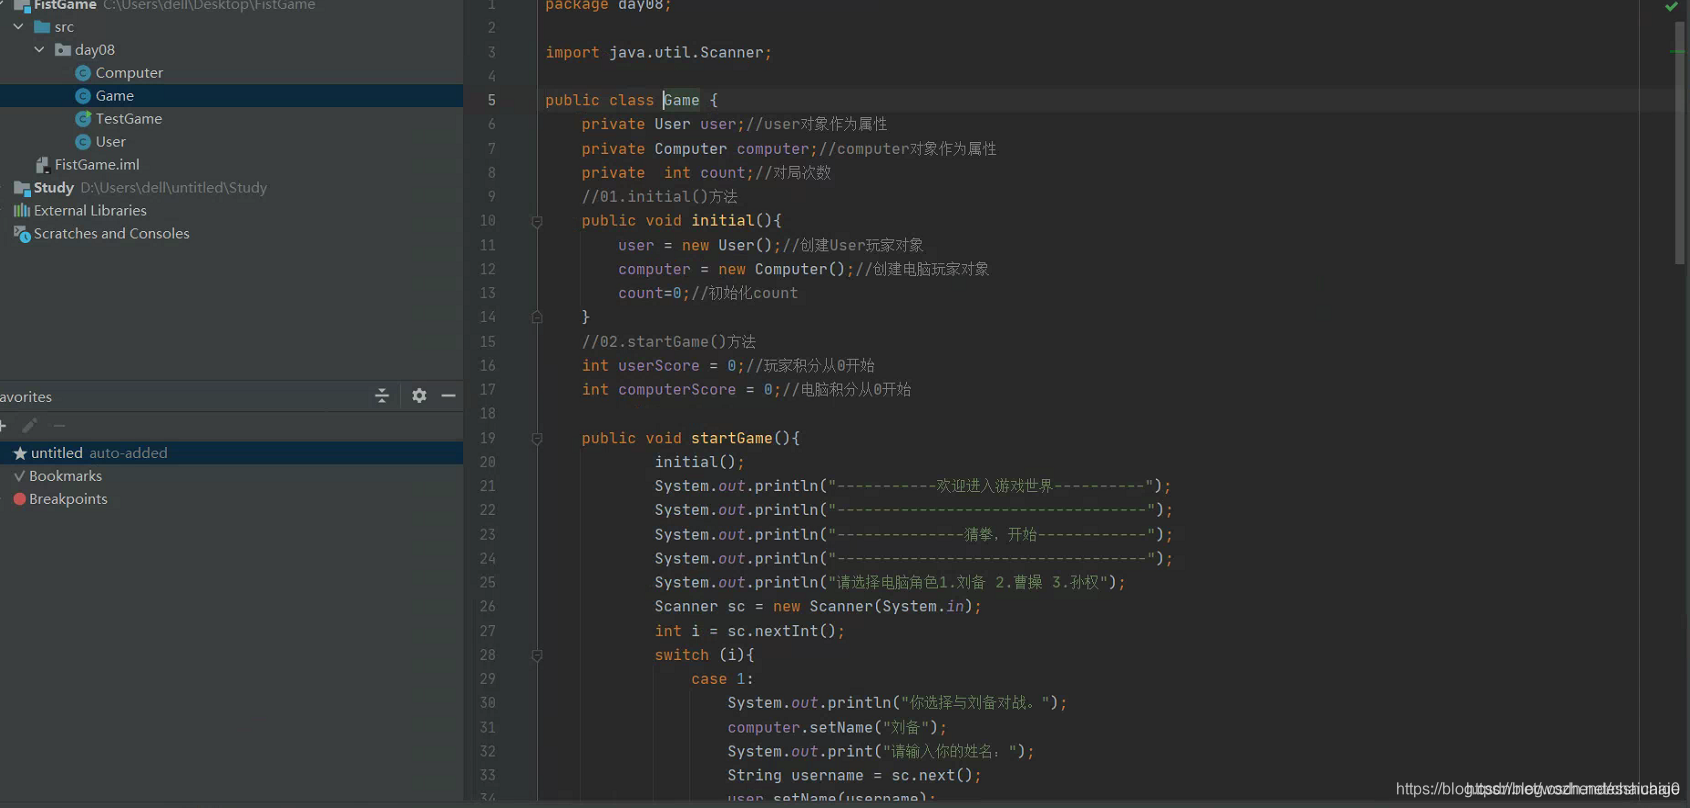This screenshot has width=1690, height=808.
Task: Open Favorites panel settings gear
Action: 419,396
